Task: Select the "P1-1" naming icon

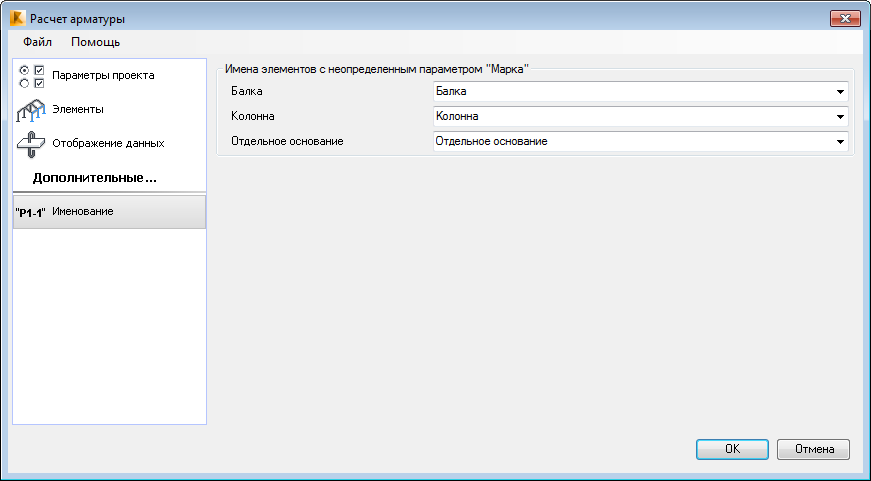Action: coord(31,212)
